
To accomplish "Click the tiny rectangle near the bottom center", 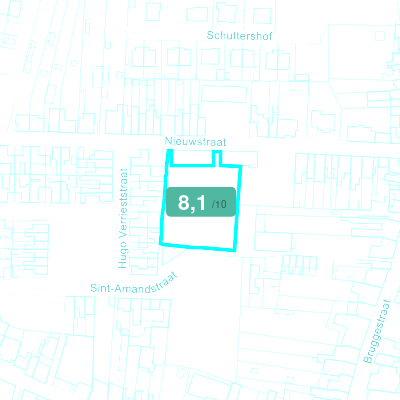I will 255,371.
